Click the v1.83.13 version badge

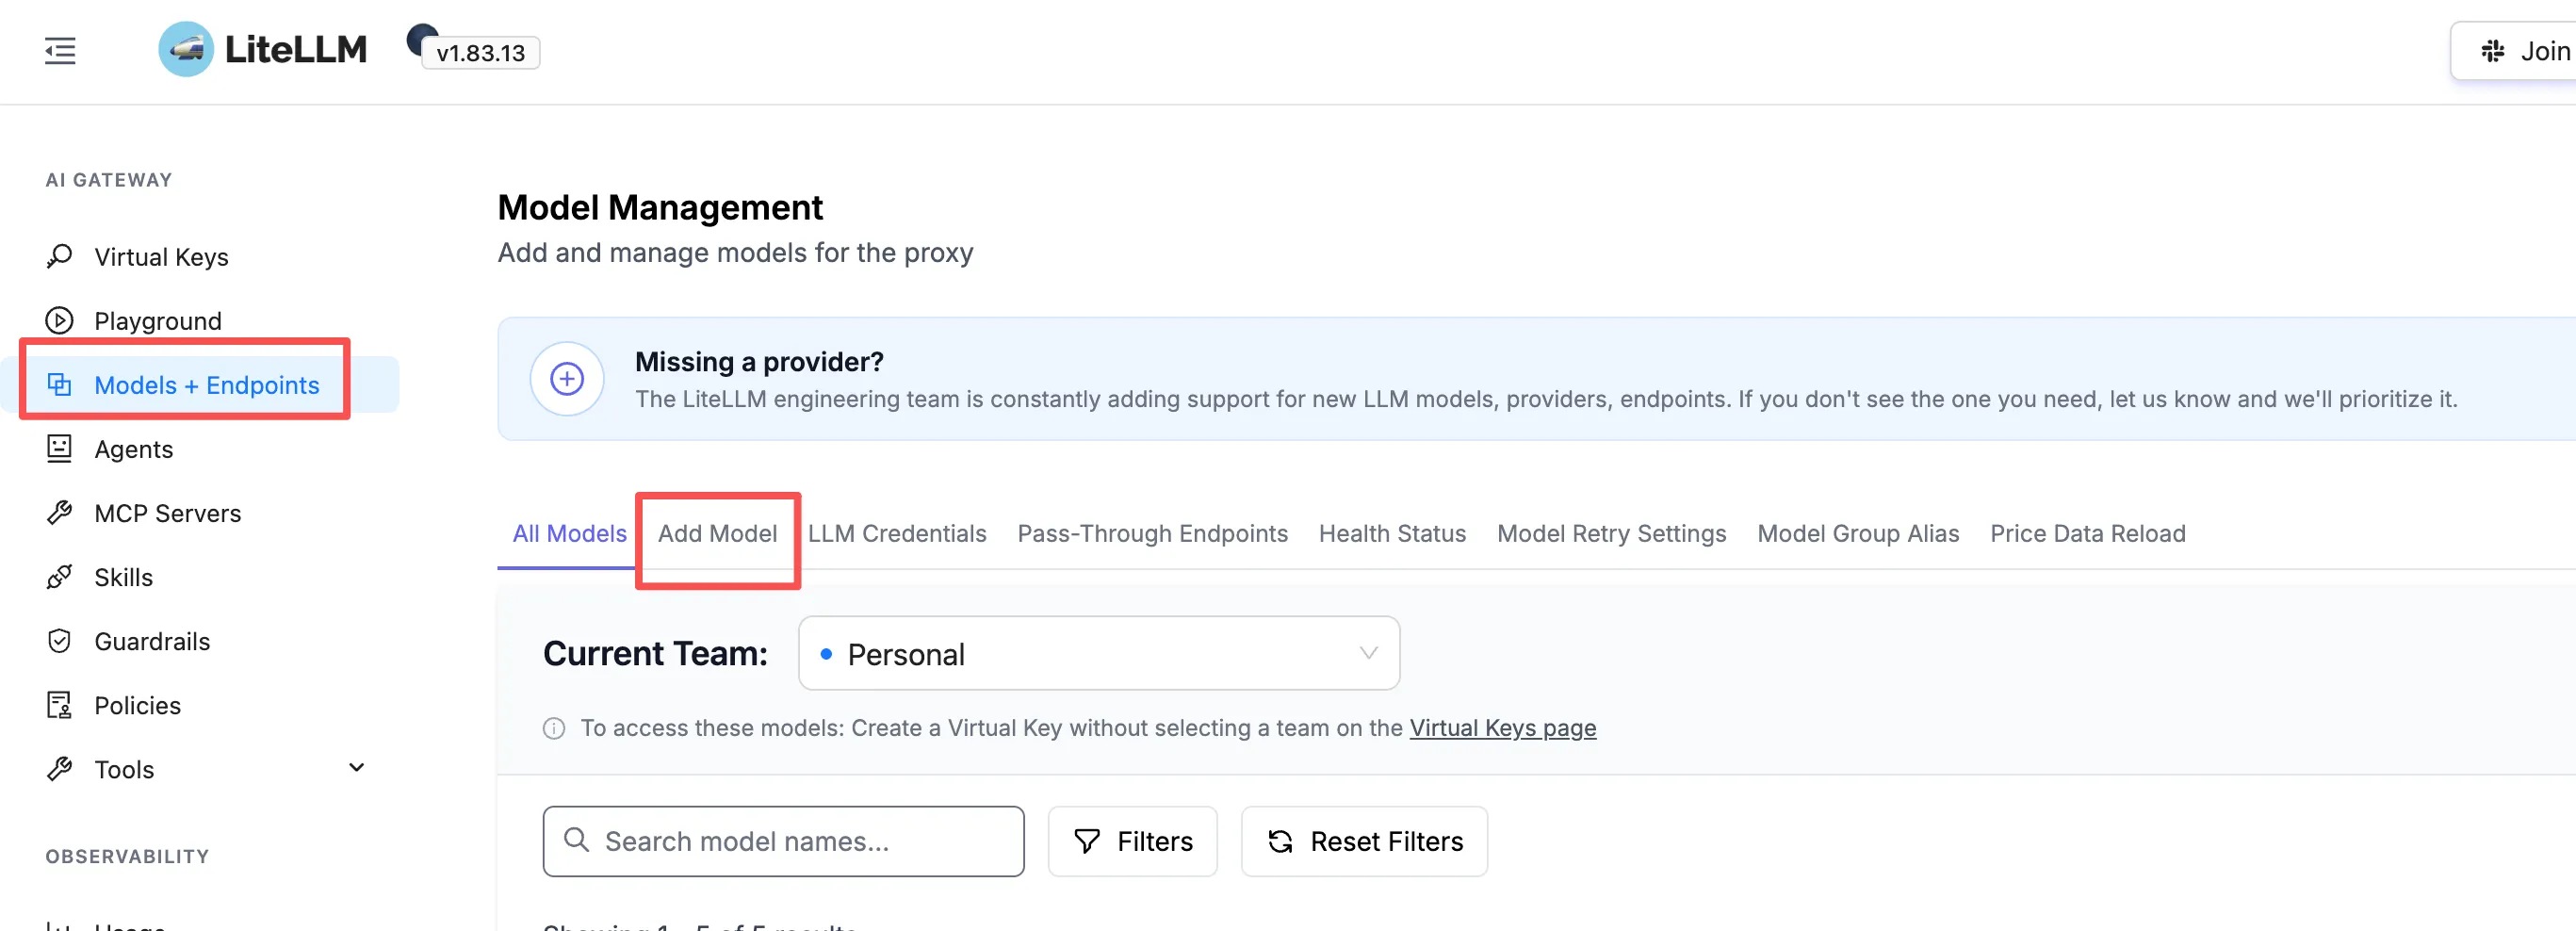click(x=481, y=53)
